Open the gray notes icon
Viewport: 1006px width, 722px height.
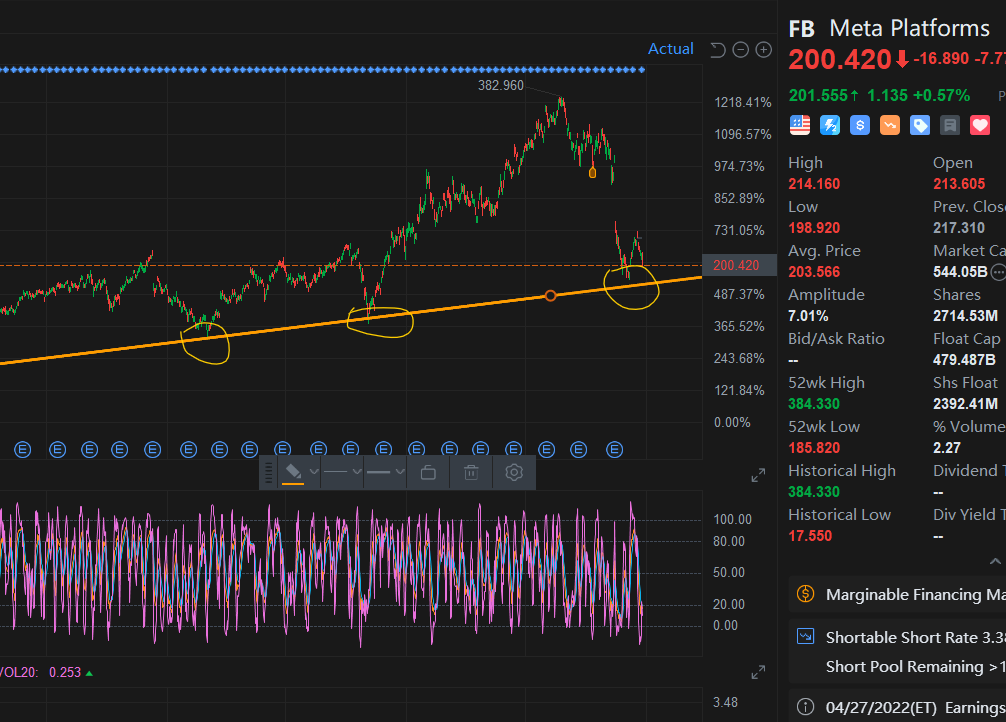tap(950, 125)
